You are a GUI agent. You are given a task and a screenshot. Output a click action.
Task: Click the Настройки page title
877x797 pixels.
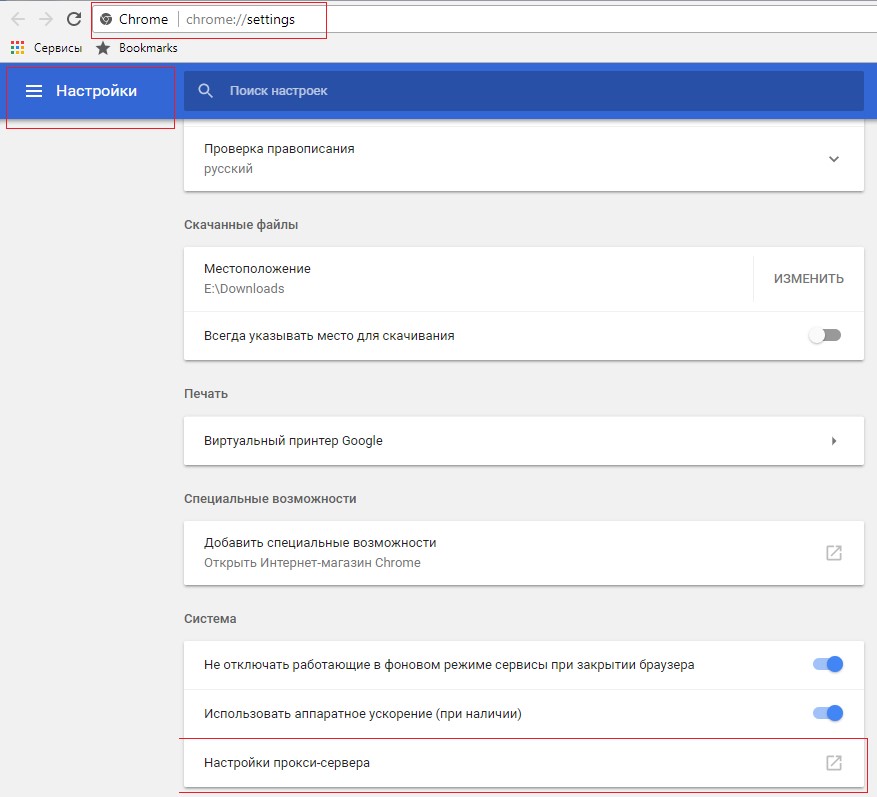[96, 91]
